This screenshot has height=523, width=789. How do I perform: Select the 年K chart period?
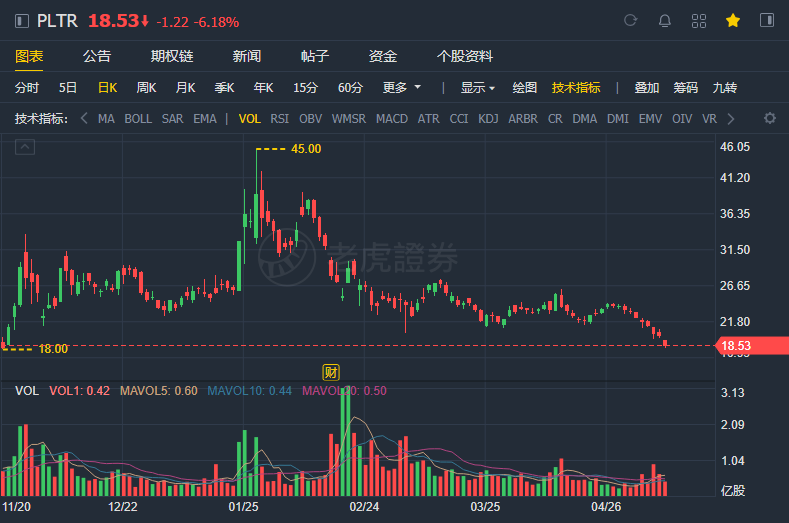coord(263,88)
